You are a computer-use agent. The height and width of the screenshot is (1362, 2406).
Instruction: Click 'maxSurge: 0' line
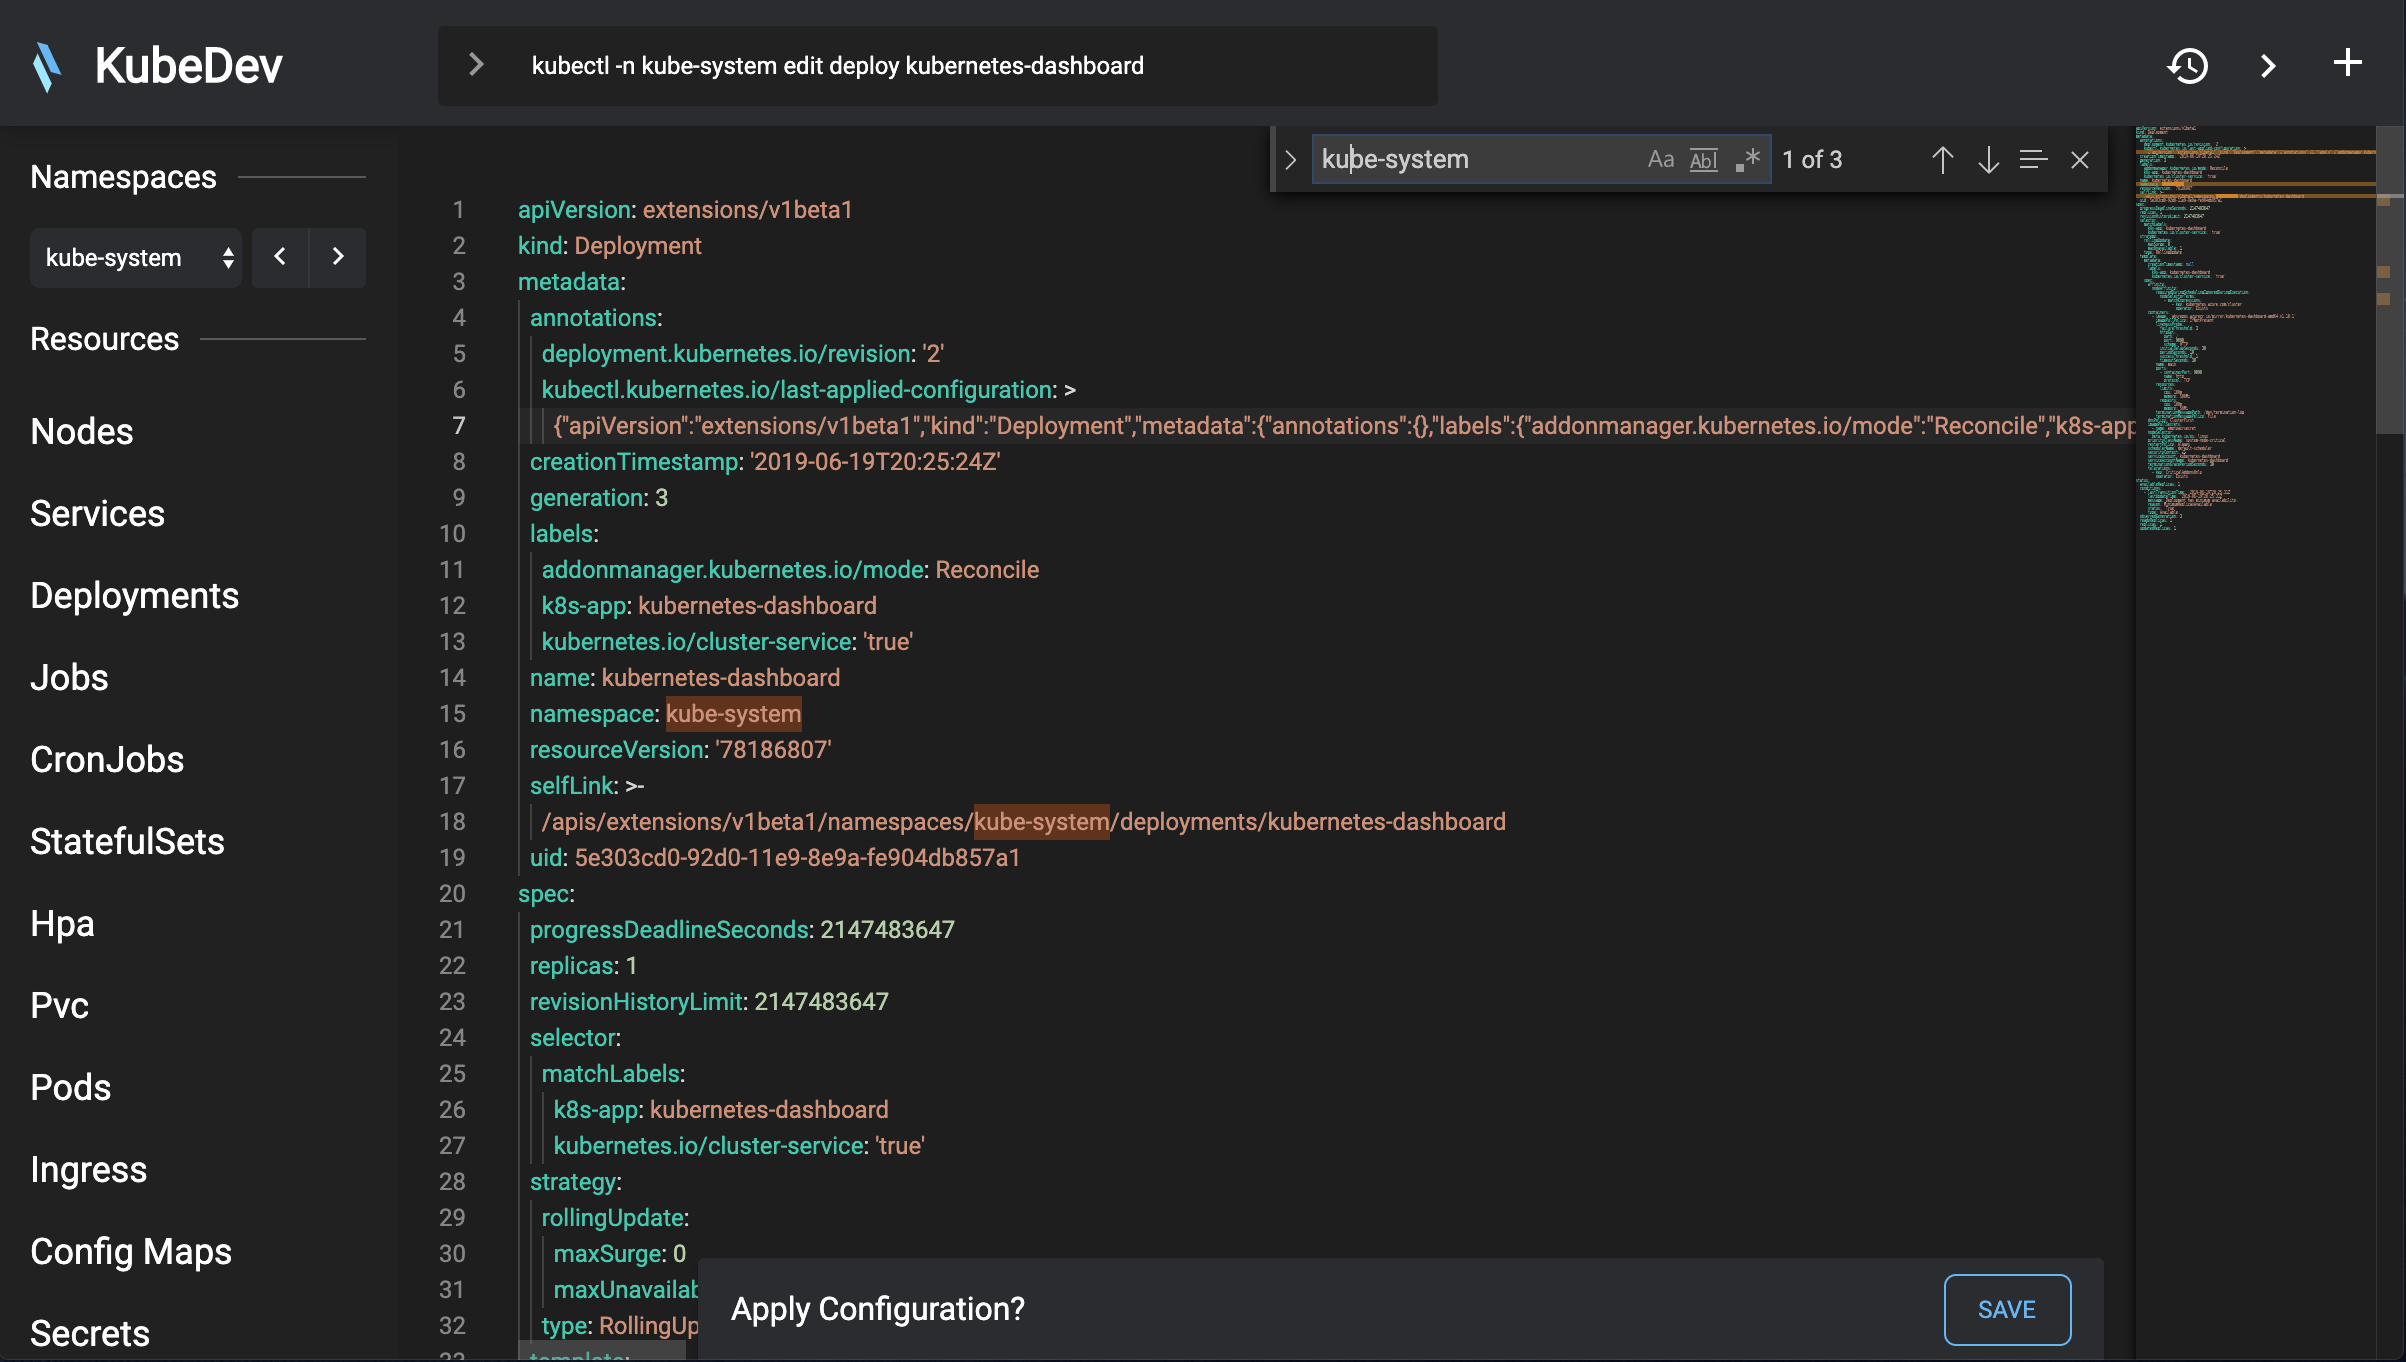point(620,1253)
